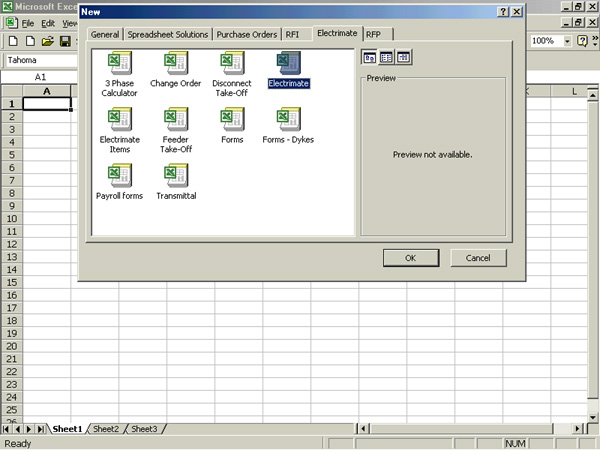Click the dialog Help question mark button
Screen dimensions: 600x450
503,12
